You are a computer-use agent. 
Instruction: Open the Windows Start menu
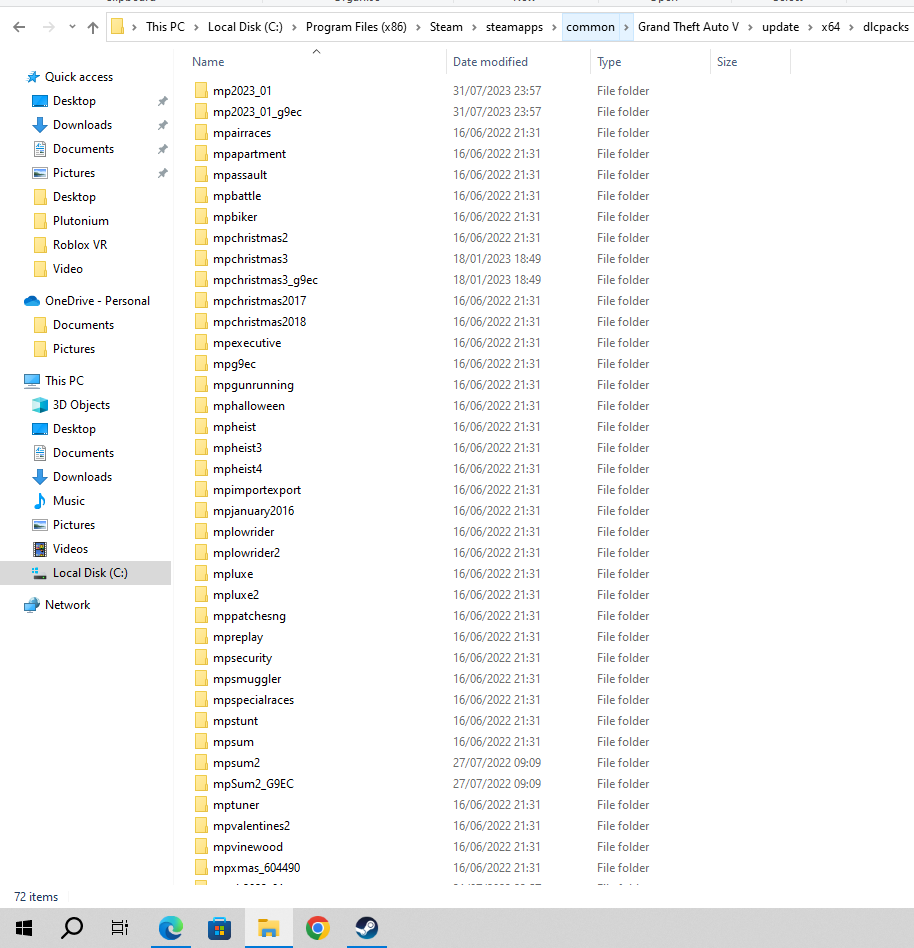24,928
